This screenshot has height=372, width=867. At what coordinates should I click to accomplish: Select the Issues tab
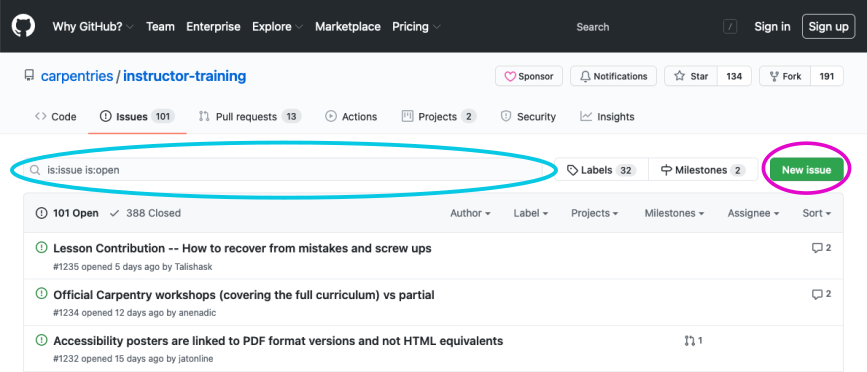click(x=137, y=117)
